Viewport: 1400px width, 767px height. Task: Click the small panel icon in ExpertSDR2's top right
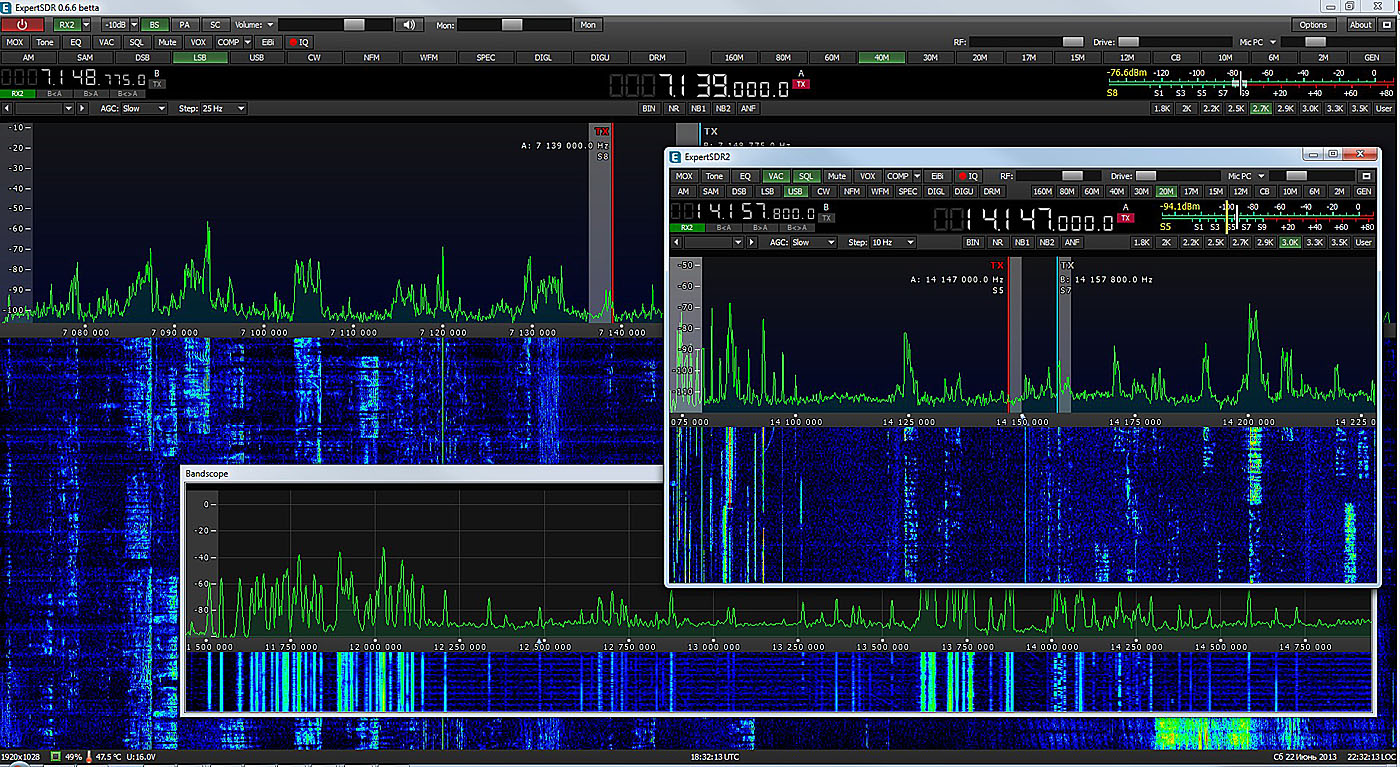pyautogui.click(x=1366, y=176)
